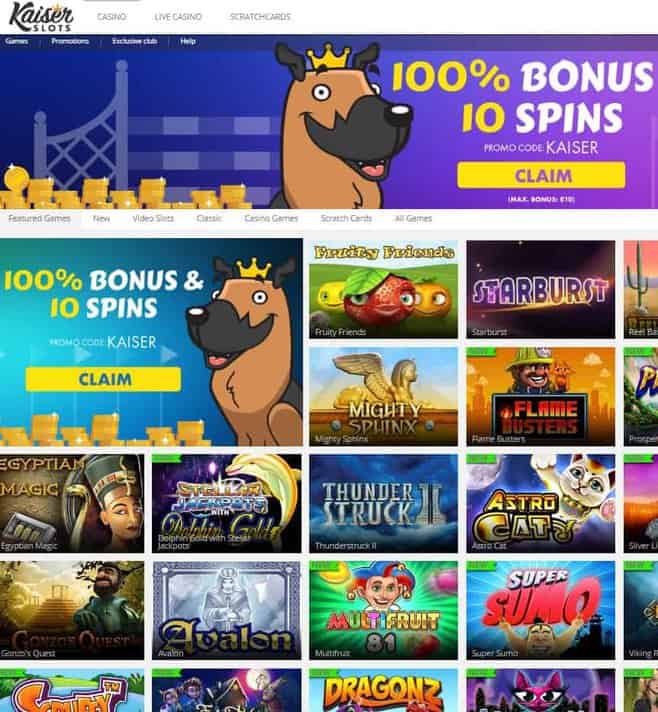This screenshot has width=658, height=712.
Task: Click the Claim button in top banner
Action: [541, 175]
